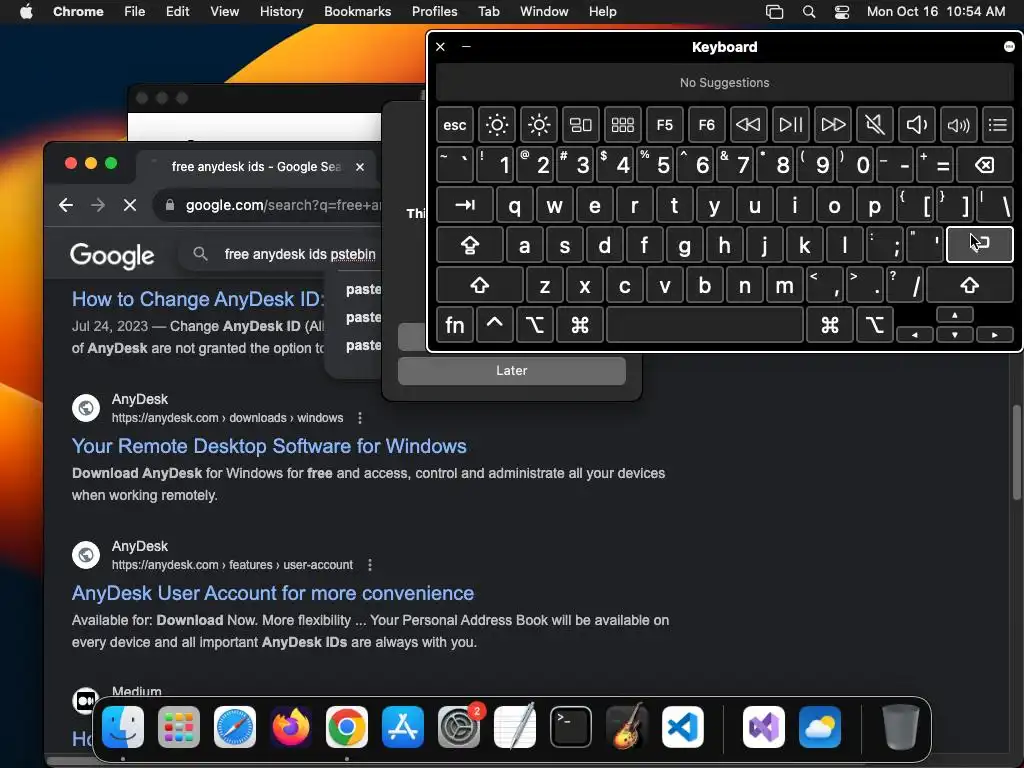Toggle the right option key
This screenshot has height=768, width=1024.
[x=874, y=325]
